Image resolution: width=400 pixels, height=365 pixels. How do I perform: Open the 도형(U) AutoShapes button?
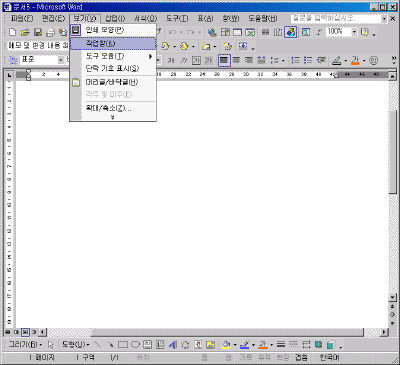pos(76,344)
